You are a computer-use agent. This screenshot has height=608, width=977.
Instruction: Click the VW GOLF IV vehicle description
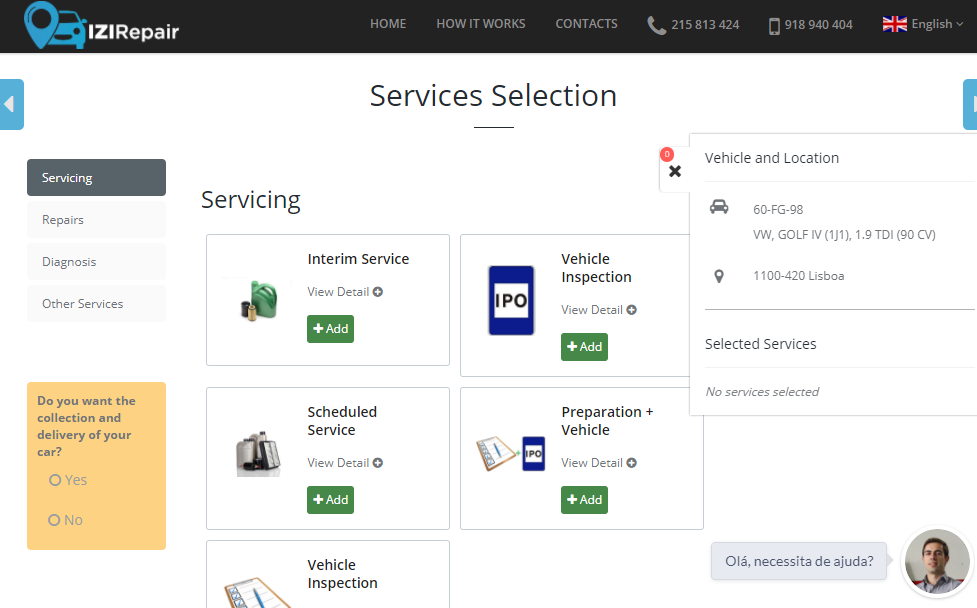[x=844, y=235]
